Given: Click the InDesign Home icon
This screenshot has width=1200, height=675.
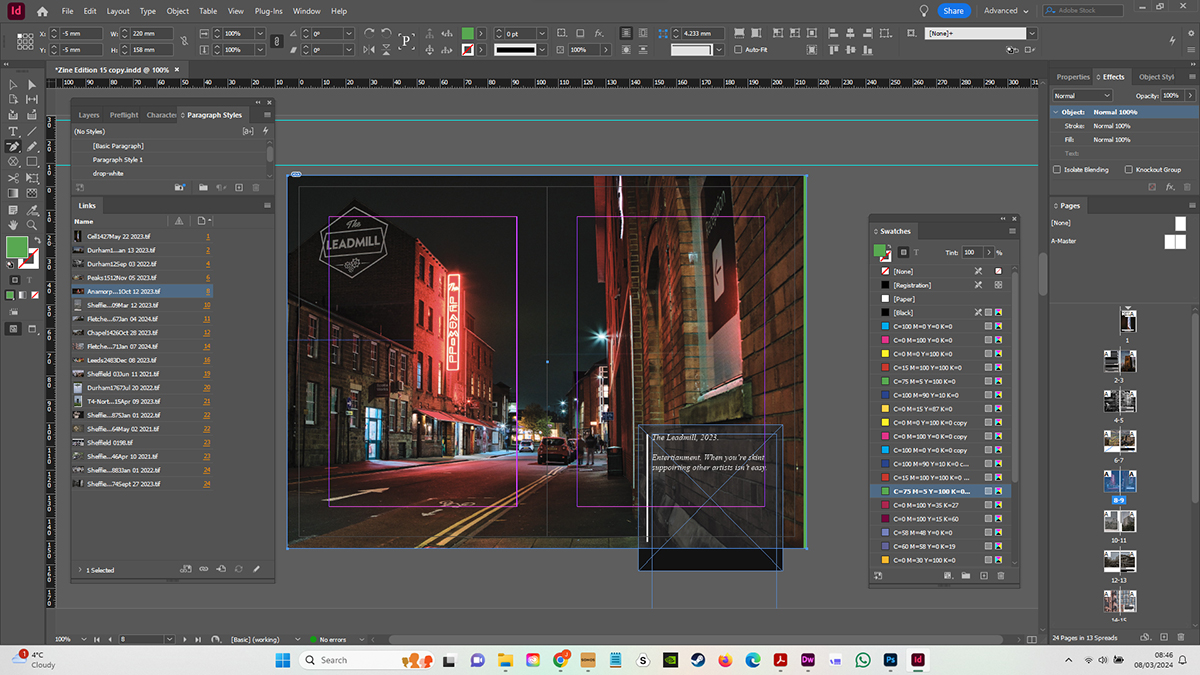Looking at the screenshot, I should pos(41,11).
